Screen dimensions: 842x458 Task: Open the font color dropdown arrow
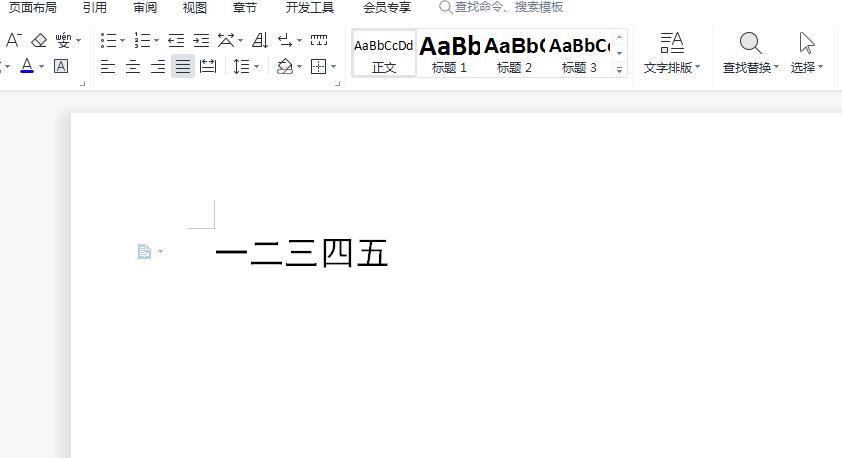[41, 67]
